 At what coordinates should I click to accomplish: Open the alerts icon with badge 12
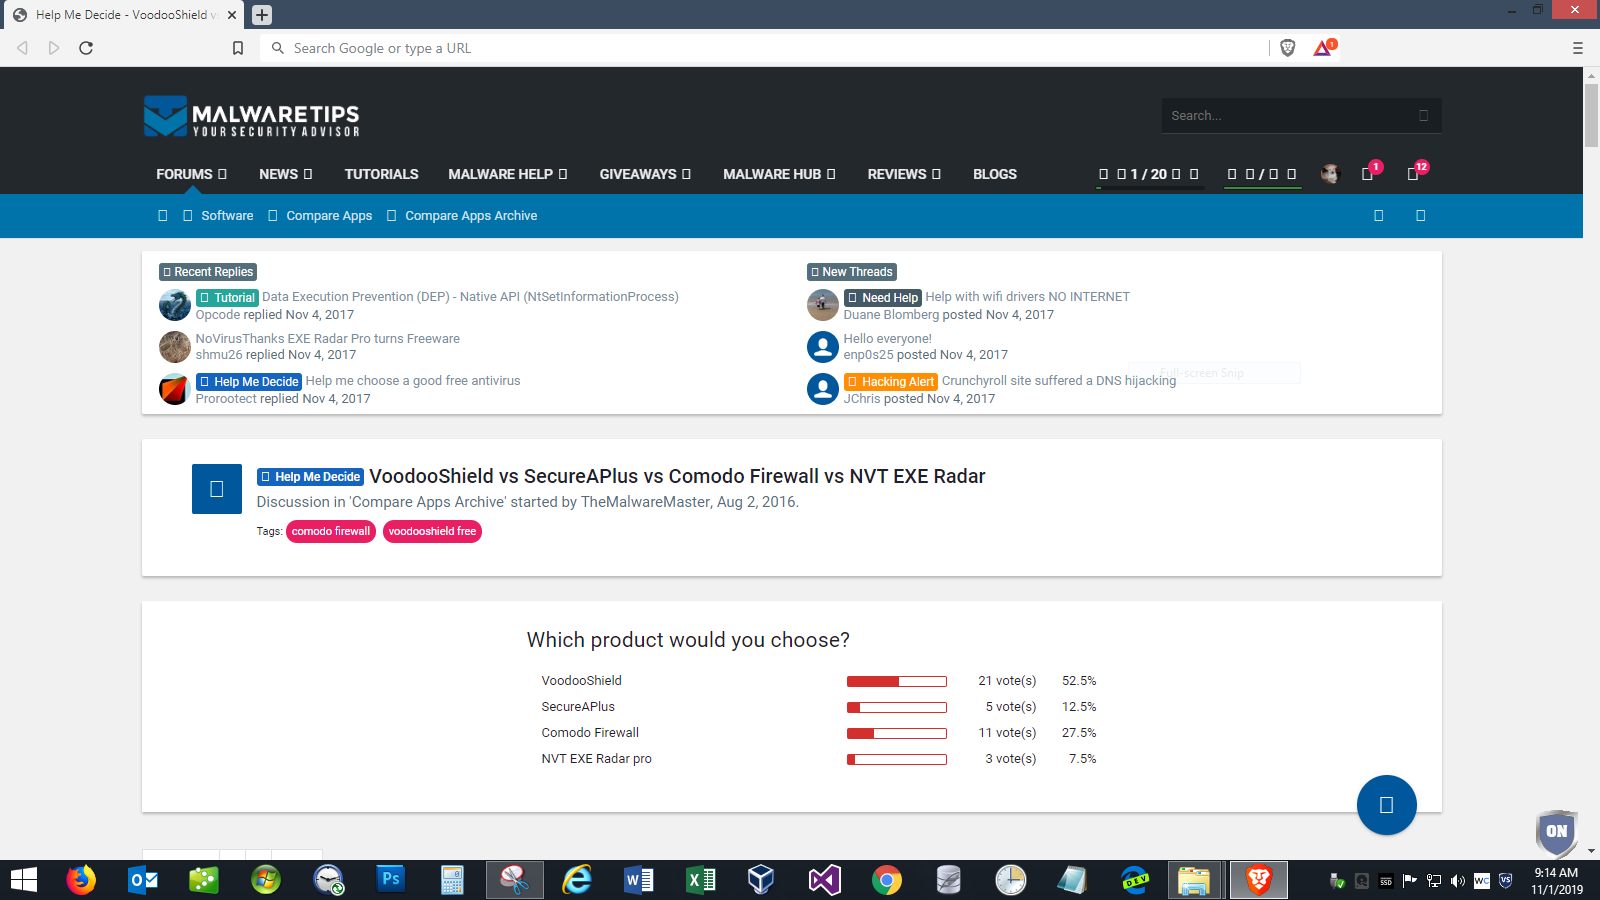tap(1415, 173)
